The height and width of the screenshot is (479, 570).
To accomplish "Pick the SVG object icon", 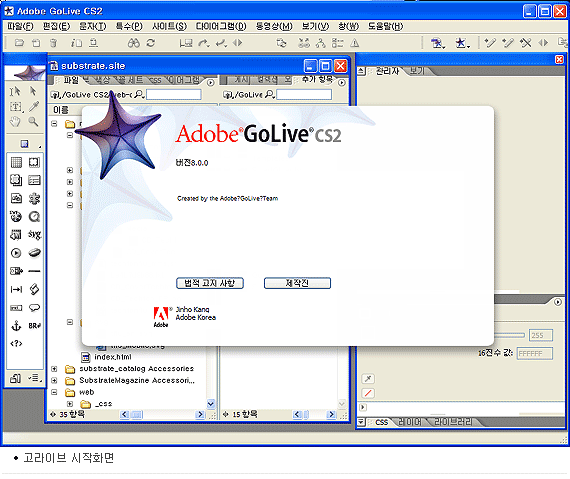I will (x=34, y=235).
